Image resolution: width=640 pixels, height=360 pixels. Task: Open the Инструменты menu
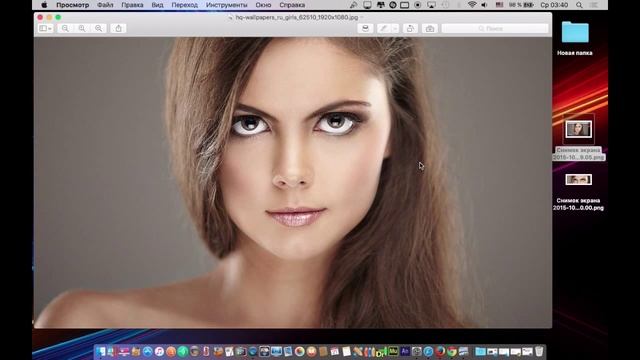[227, 5]
